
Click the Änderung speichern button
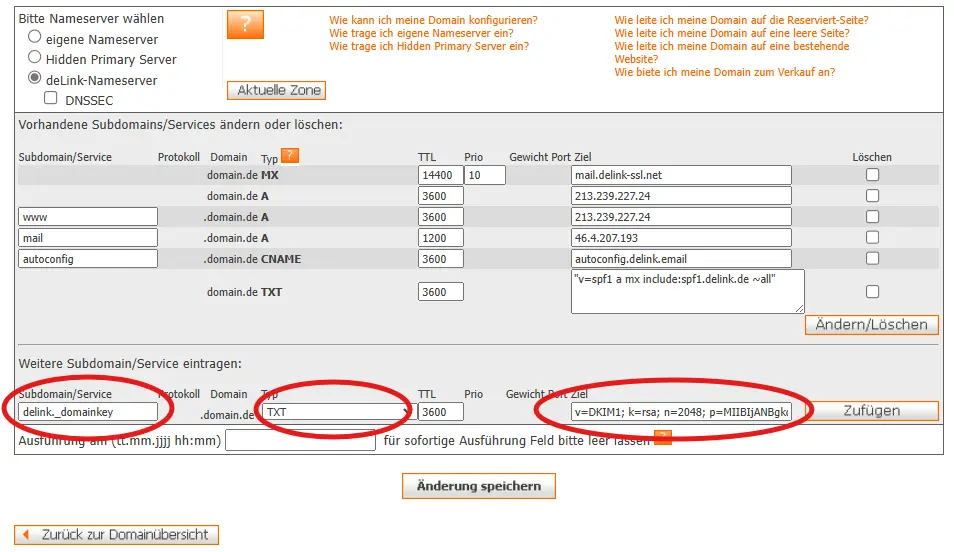coord(478,486)
